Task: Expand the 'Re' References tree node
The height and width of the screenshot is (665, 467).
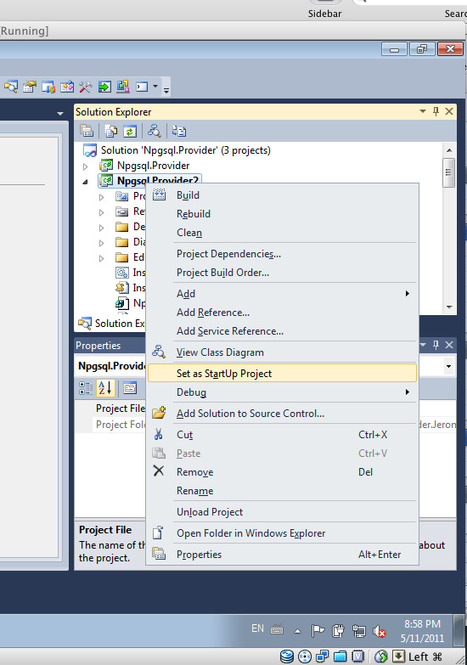Action: coord(101,212)
